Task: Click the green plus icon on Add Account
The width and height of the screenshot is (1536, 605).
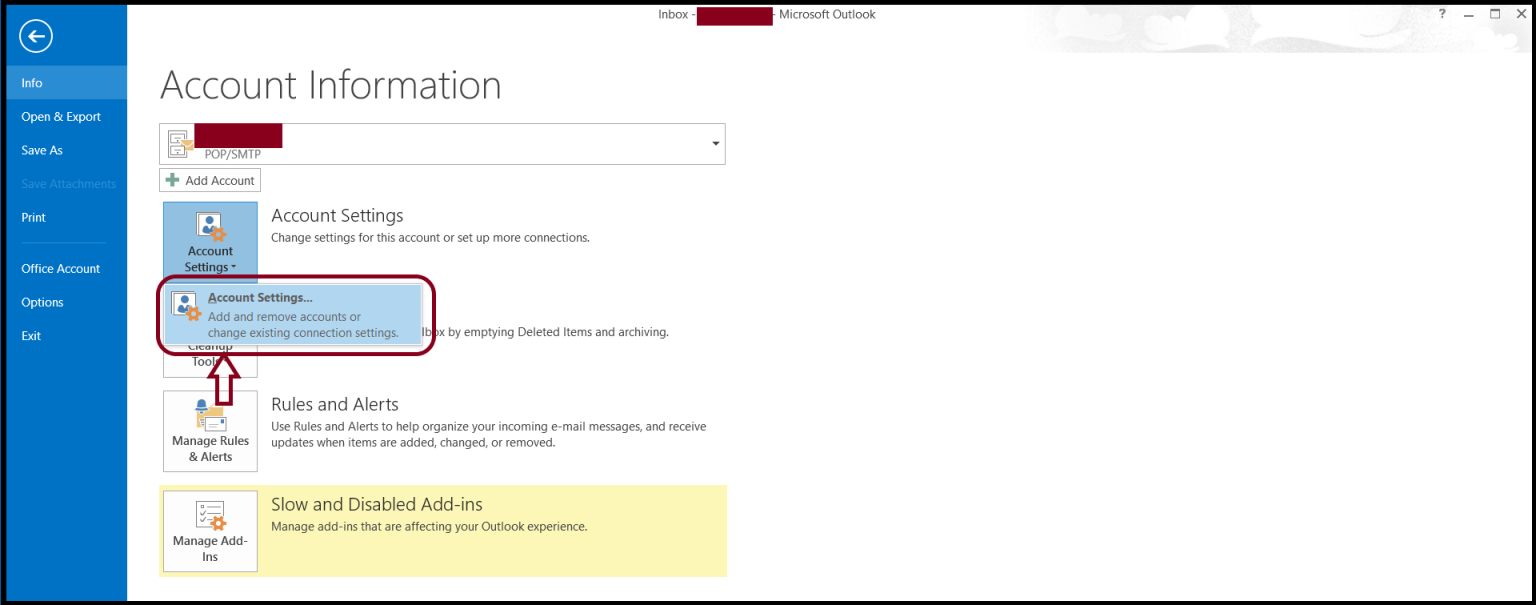Action: click(x=173, y=180)
